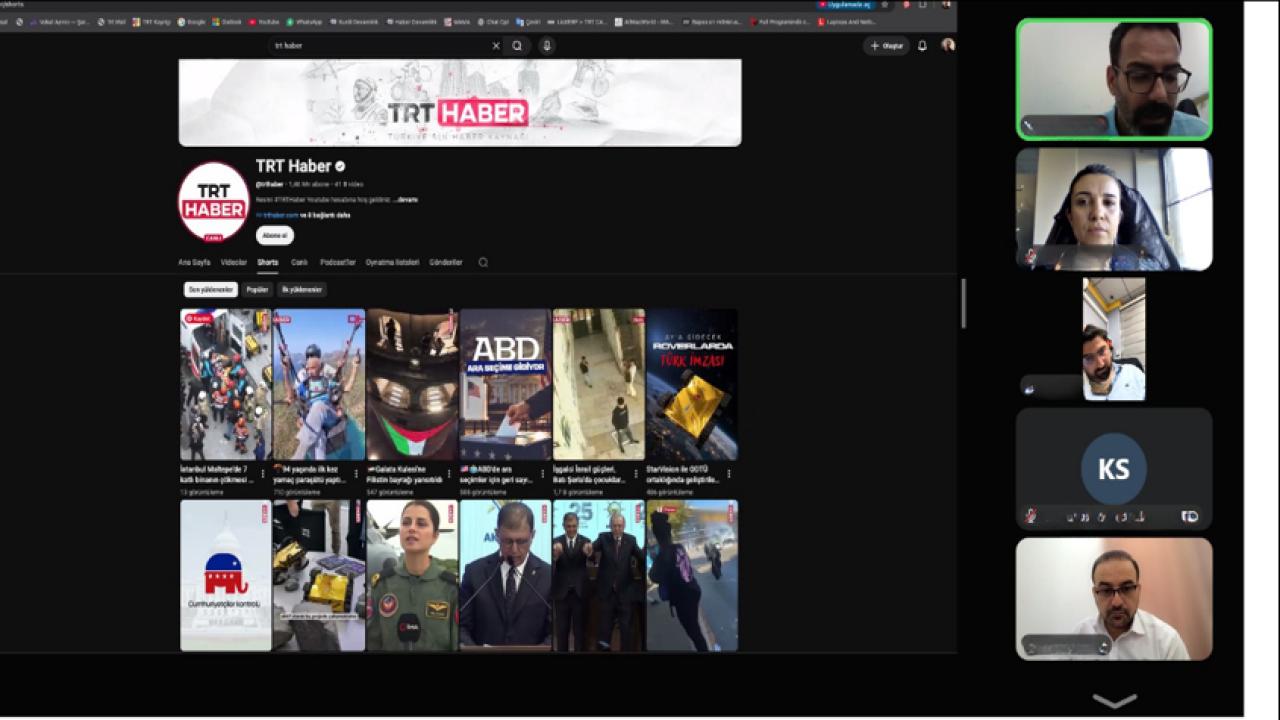Open the İstanbul Maltepe building collapse short
Screen dimensions: 1280x720
click(x=225, y=384)
